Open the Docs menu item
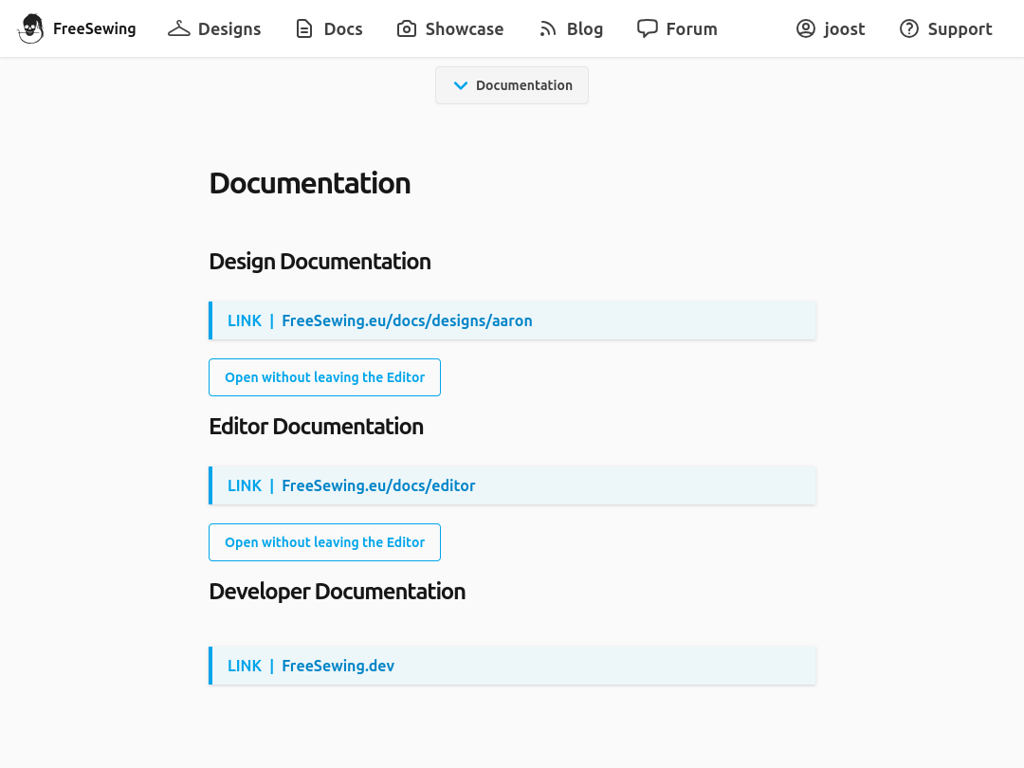This screenshot has width=1024, height=768. click(x=343, y=29)
